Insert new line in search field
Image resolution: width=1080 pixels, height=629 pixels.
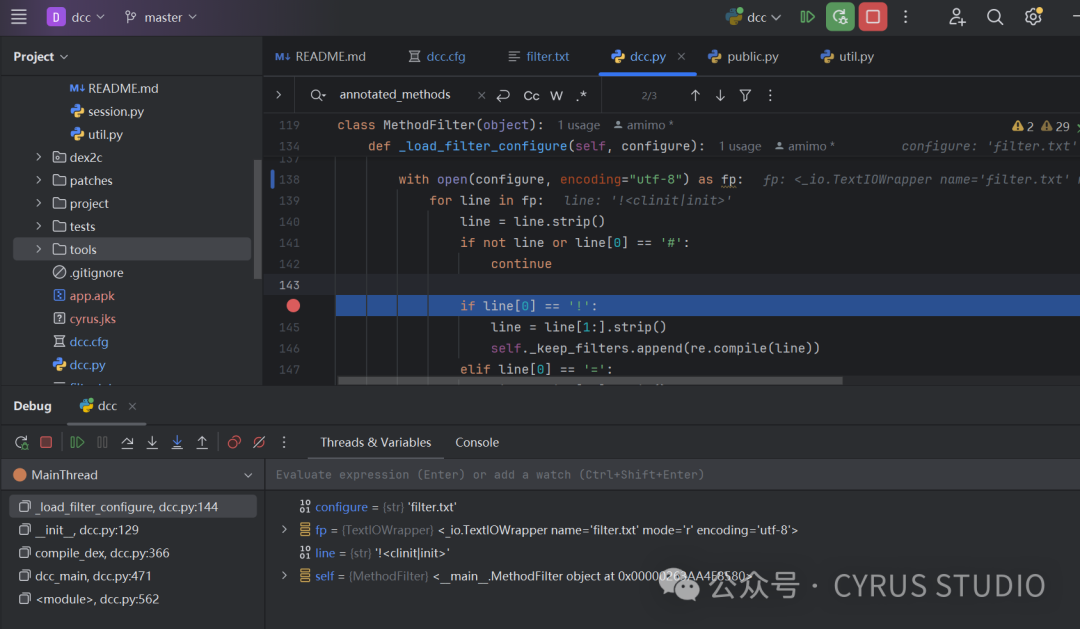pos(503,95)
